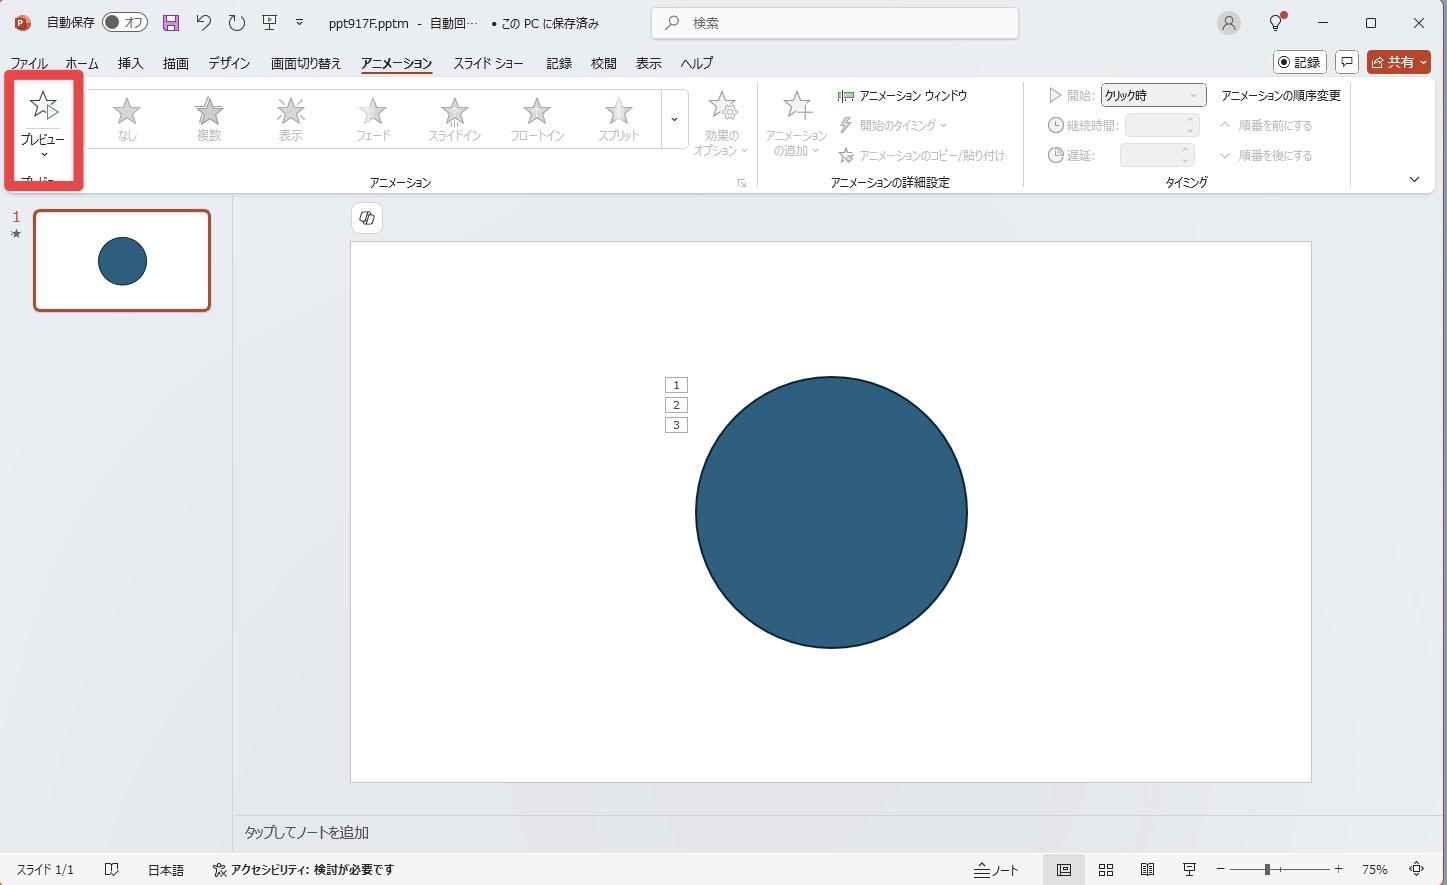Switch to the 挿入 tab

(131, 63)
